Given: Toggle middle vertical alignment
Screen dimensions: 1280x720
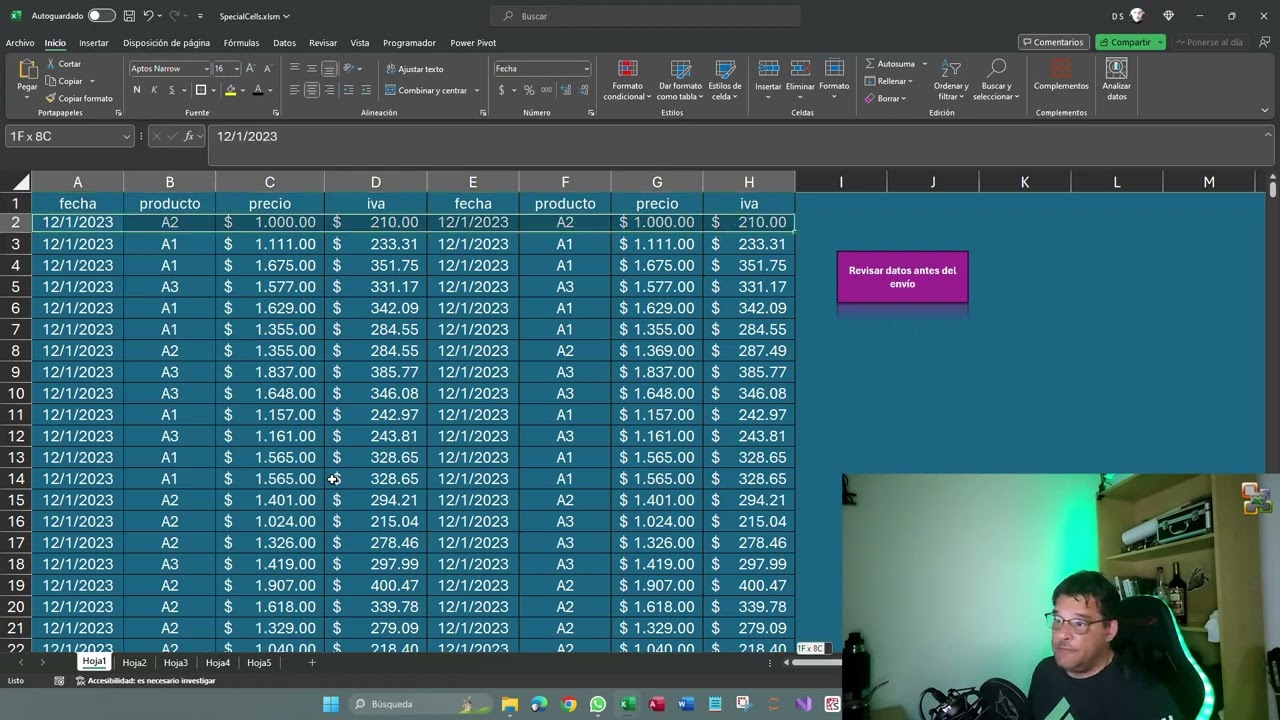Looking at the screenshot, I should [x=311, y=68].
